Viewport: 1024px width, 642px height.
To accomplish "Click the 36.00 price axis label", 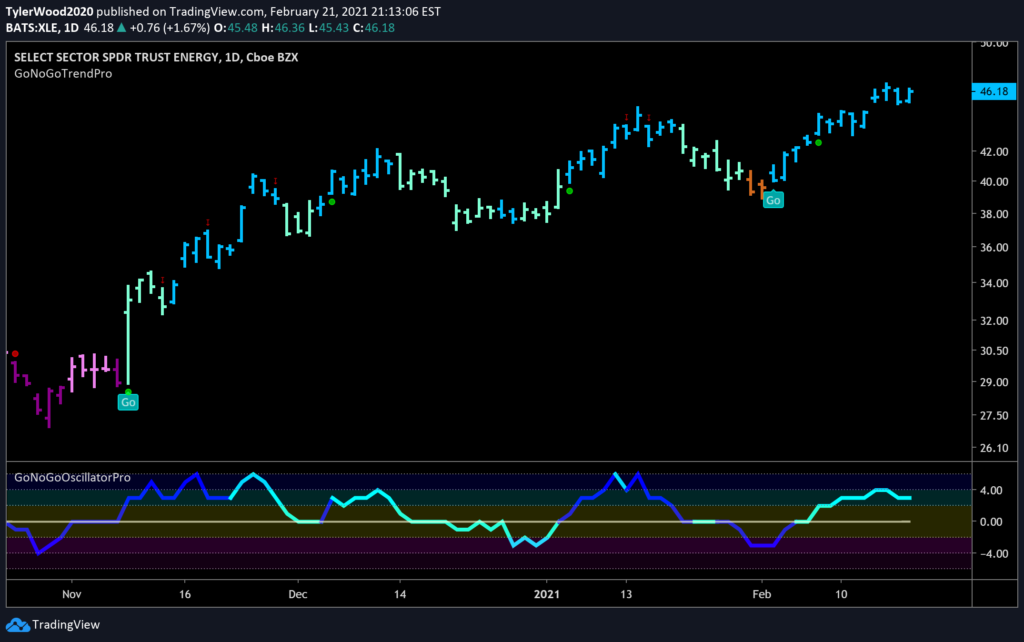I will point(994,248).
